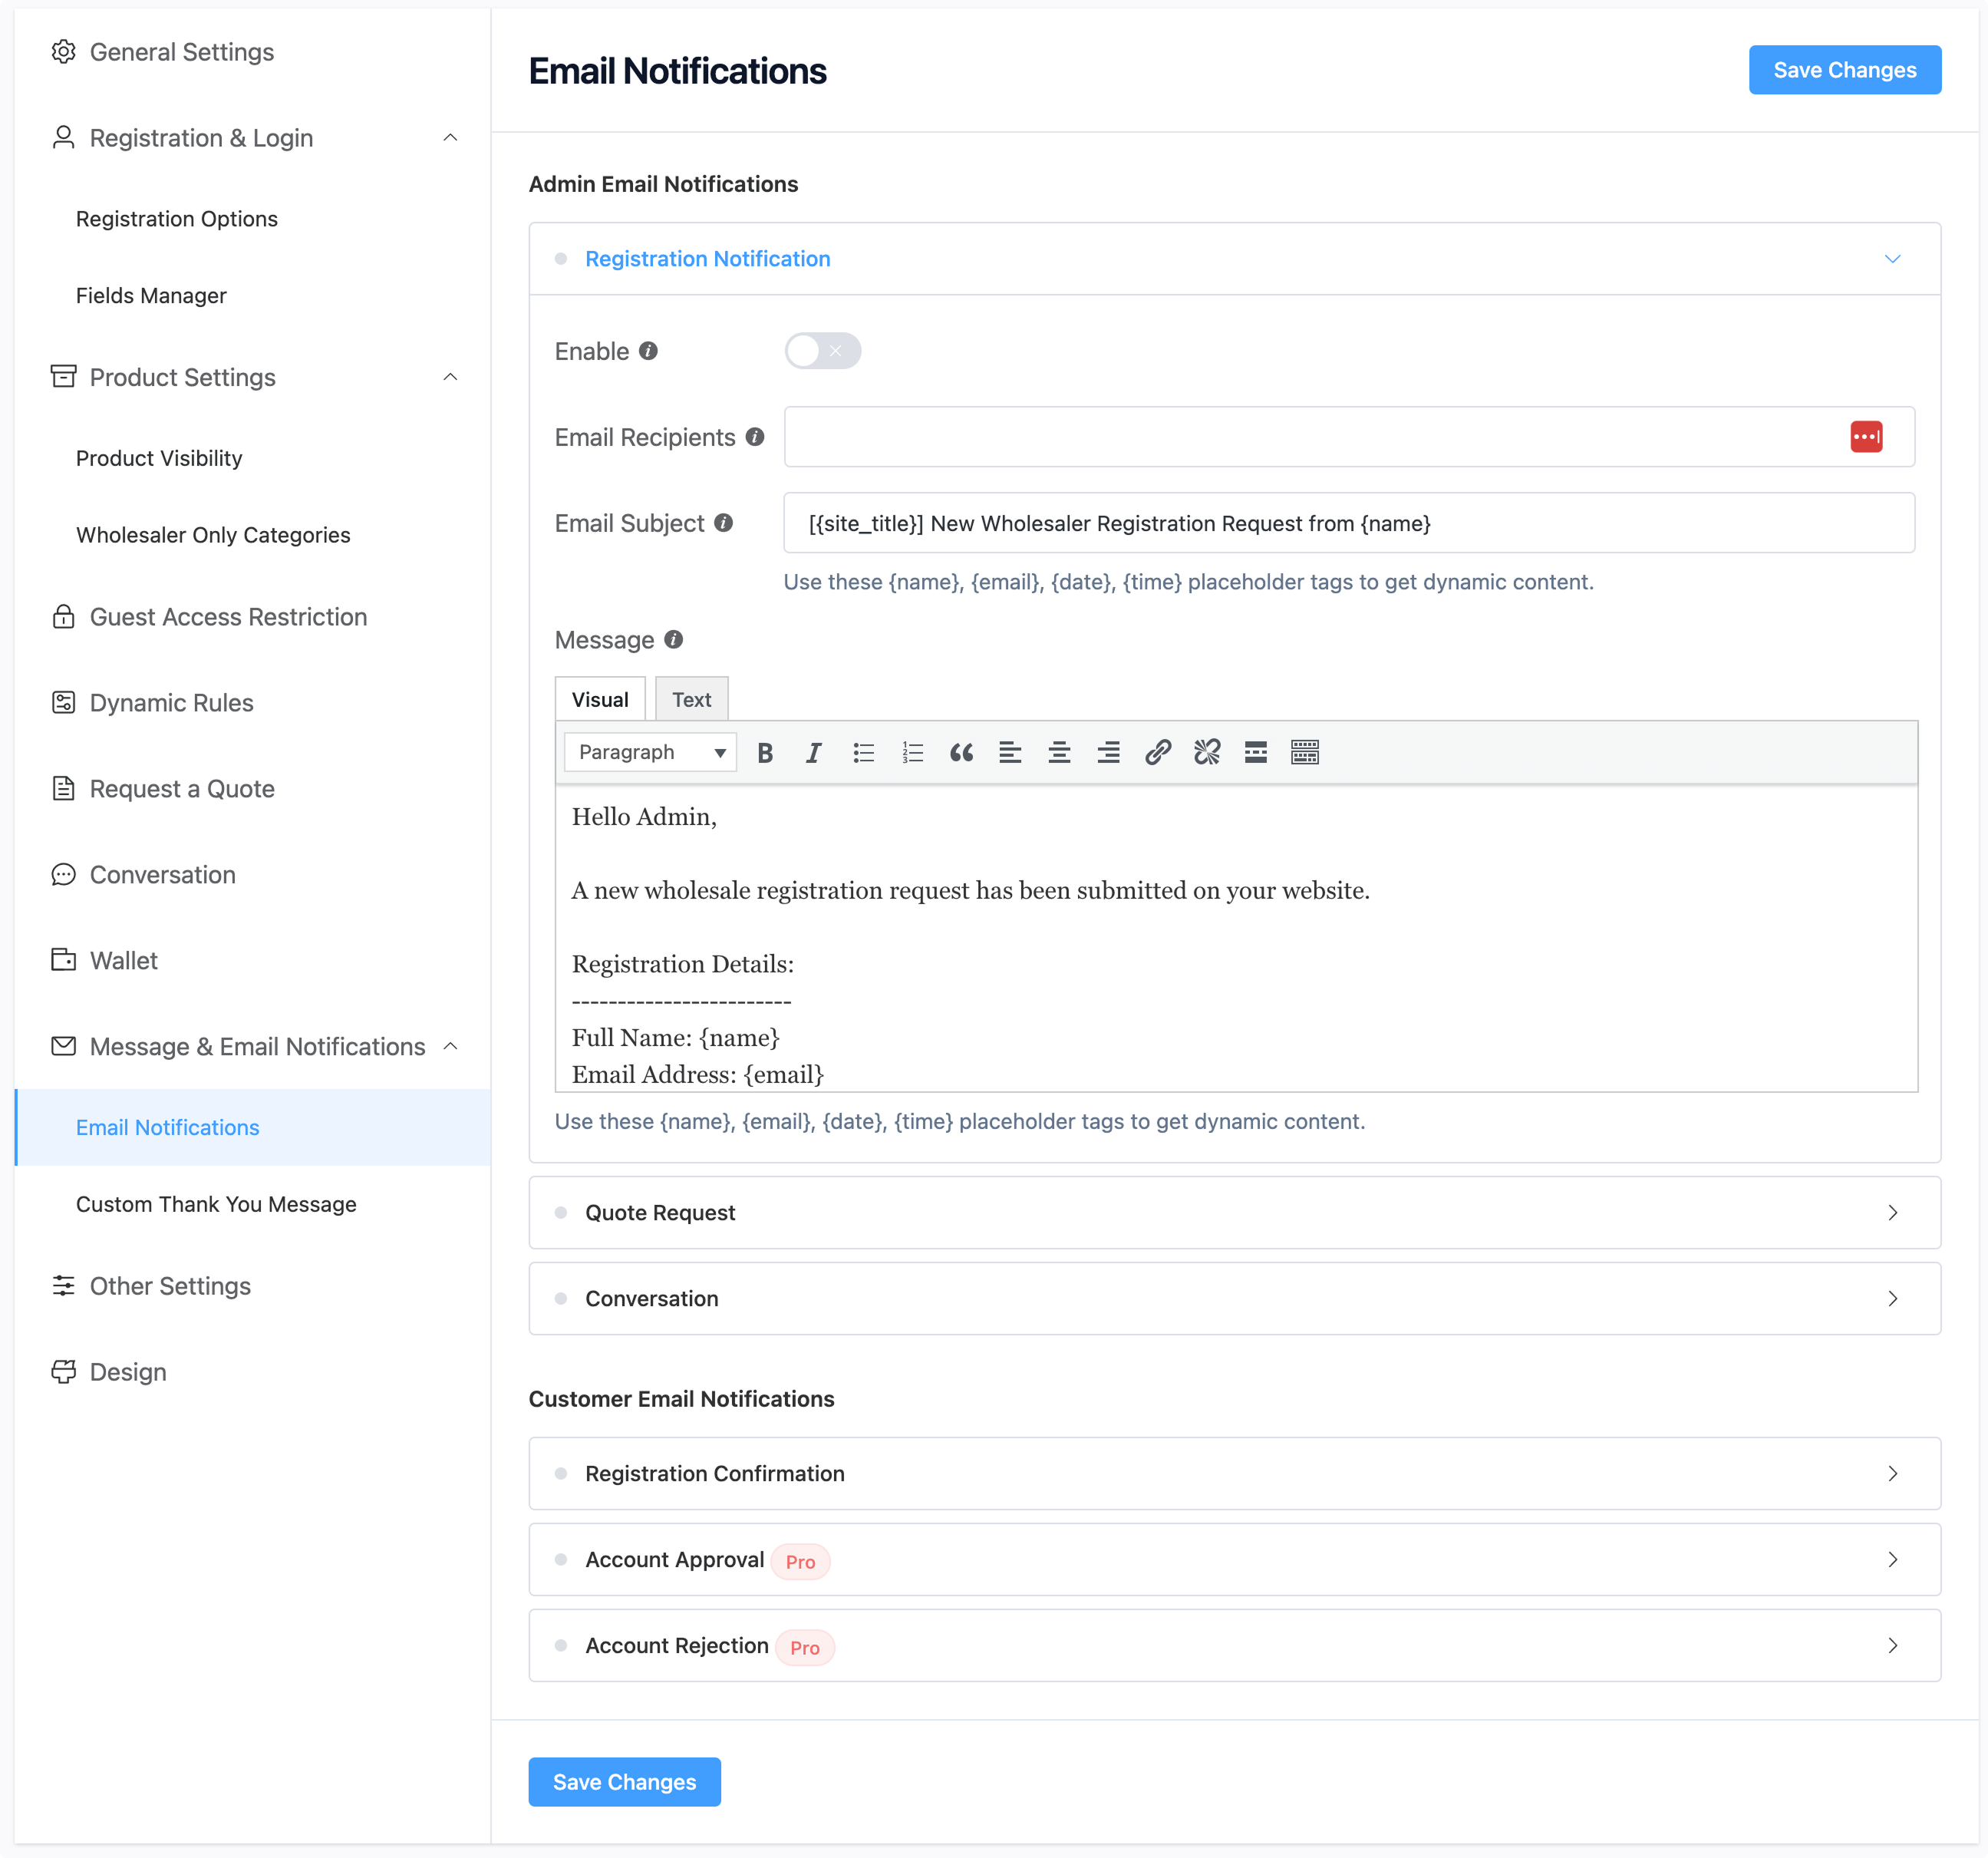This screenshot has height=1858, width=1988.
Task: Click the Pro badge on Account Rejection
Action: click(805, 1648)
